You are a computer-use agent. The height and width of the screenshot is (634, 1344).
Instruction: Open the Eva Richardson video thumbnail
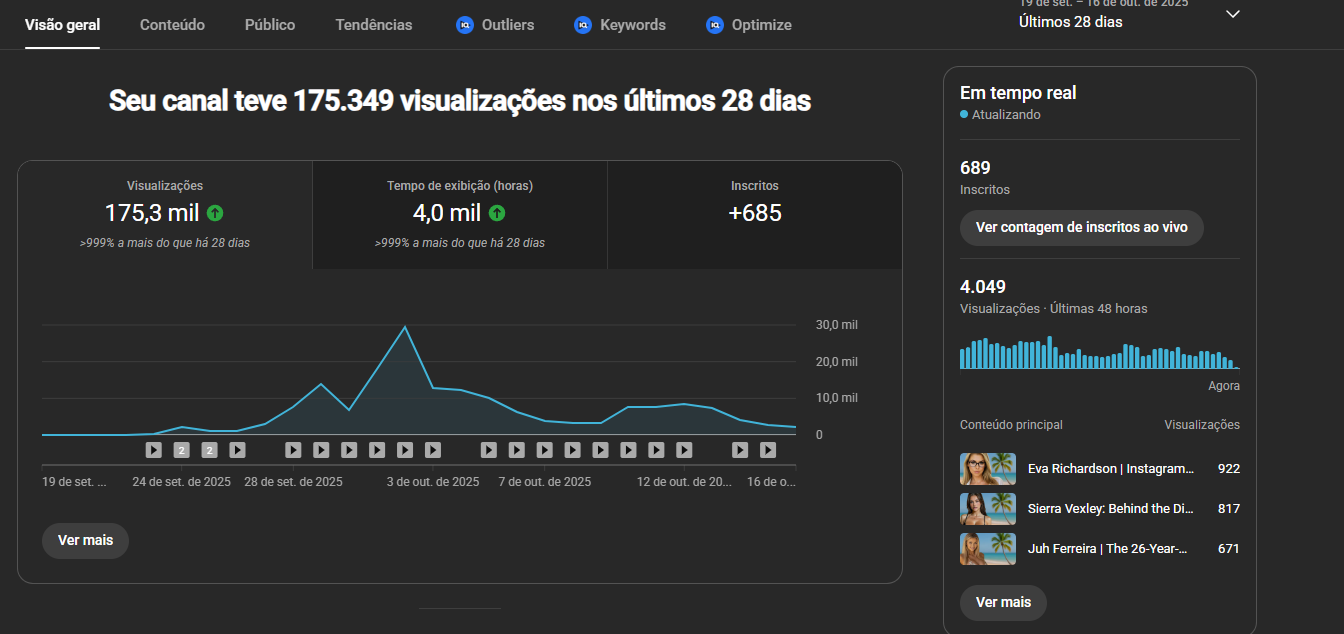pyautogui.click(x=987, y=469)
